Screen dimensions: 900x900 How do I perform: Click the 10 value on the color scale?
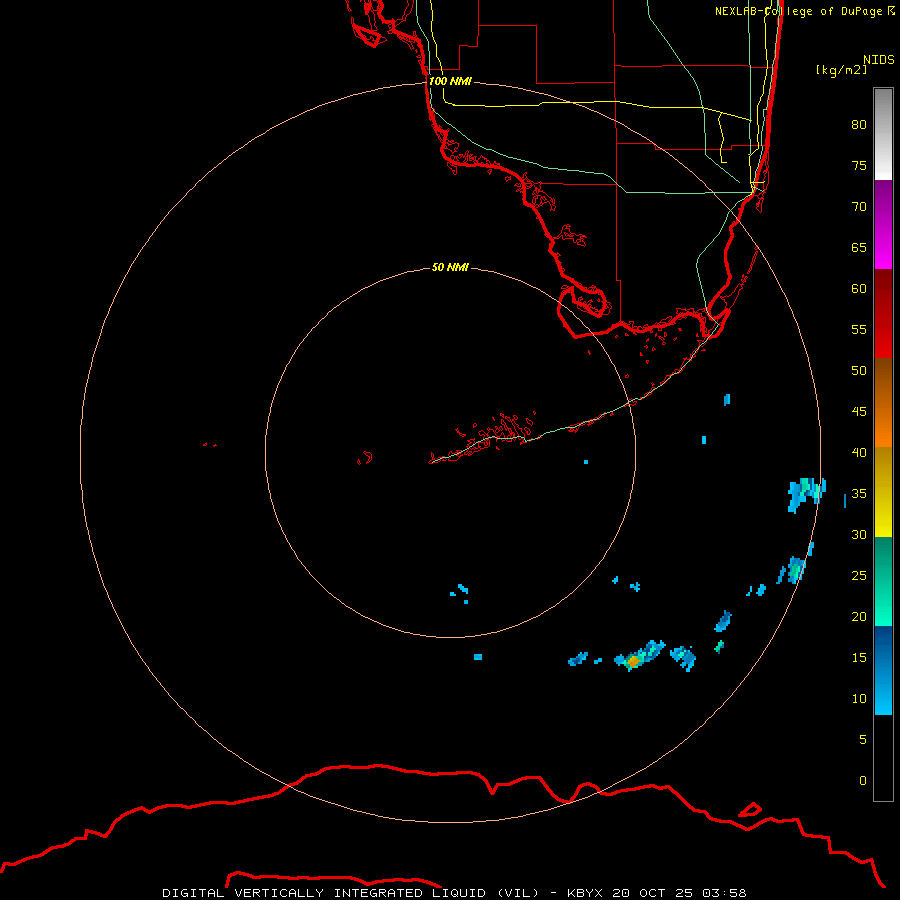[x=859, y=699]
